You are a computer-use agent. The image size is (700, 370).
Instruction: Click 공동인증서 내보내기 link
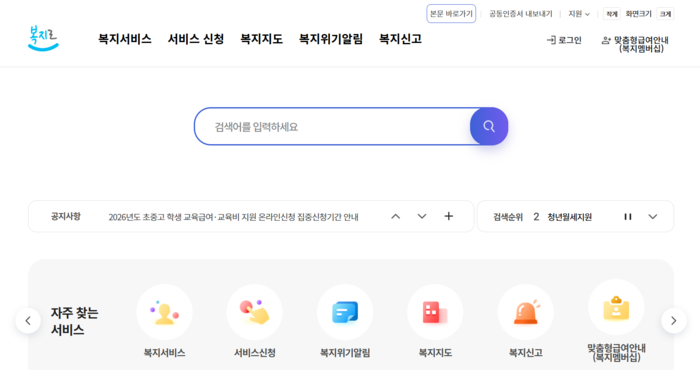click(521, 14)
